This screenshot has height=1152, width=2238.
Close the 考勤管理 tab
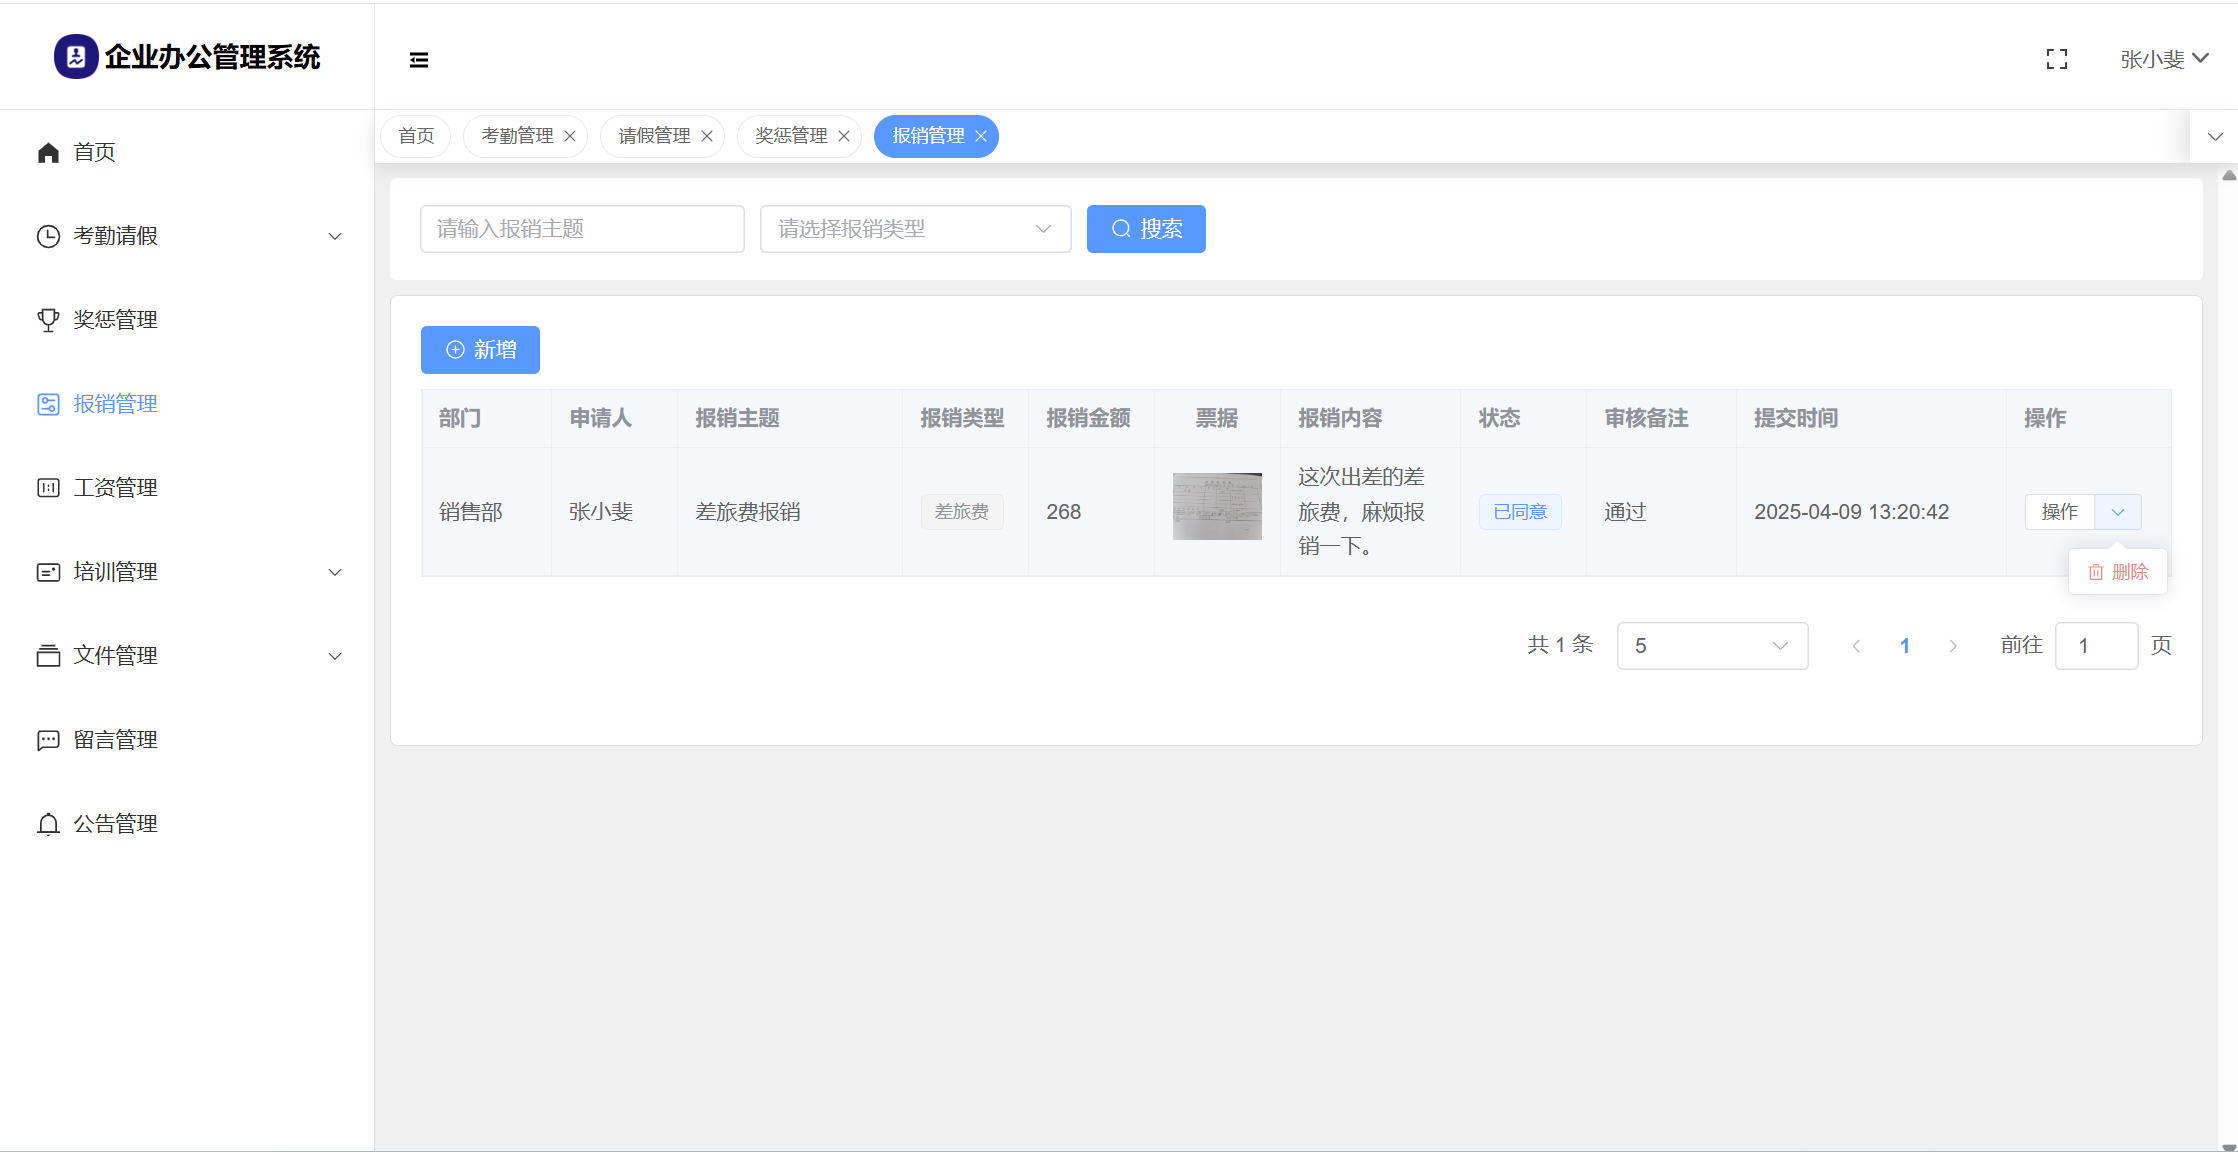[x=570, y=136]
